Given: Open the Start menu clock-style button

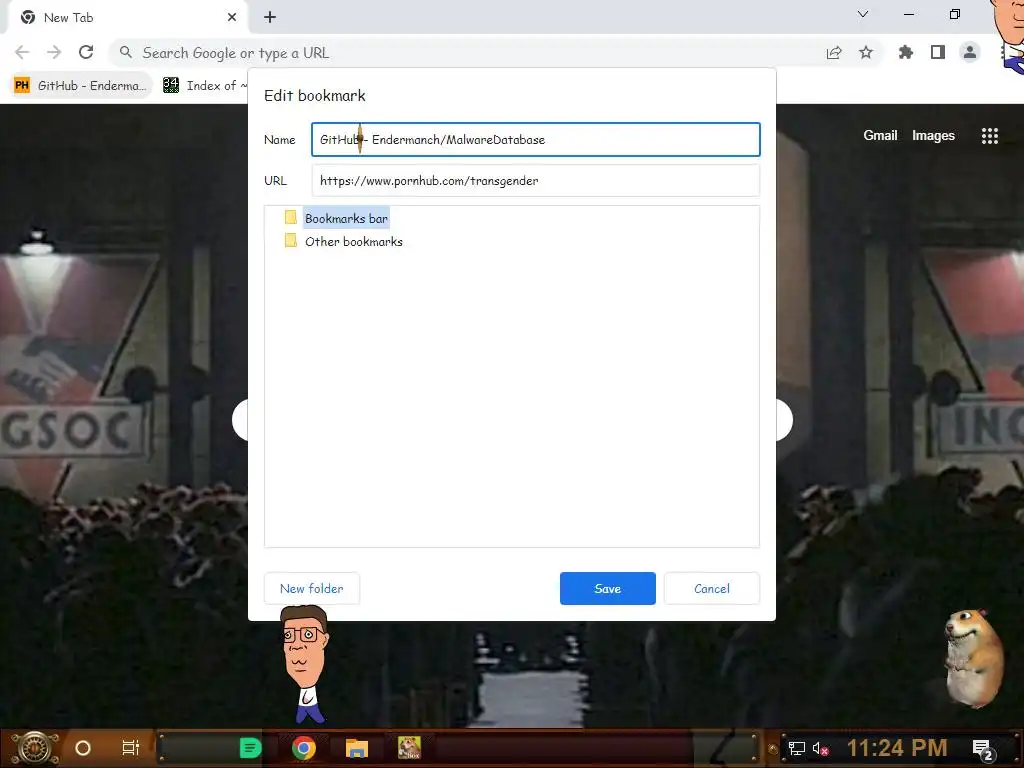Looking at the screenshot, I should pyautogui.click(x=35, y=748).
